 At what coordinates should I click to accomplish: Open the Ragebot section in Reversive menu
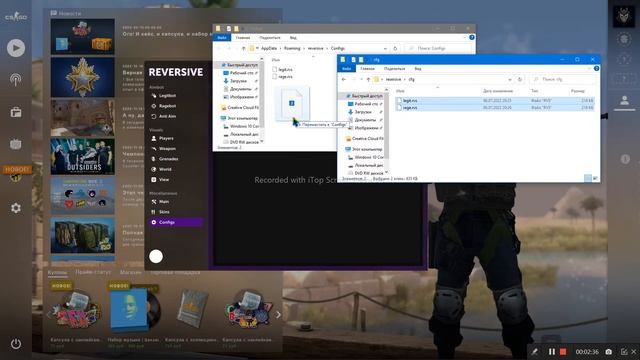(x=164, y=106)
